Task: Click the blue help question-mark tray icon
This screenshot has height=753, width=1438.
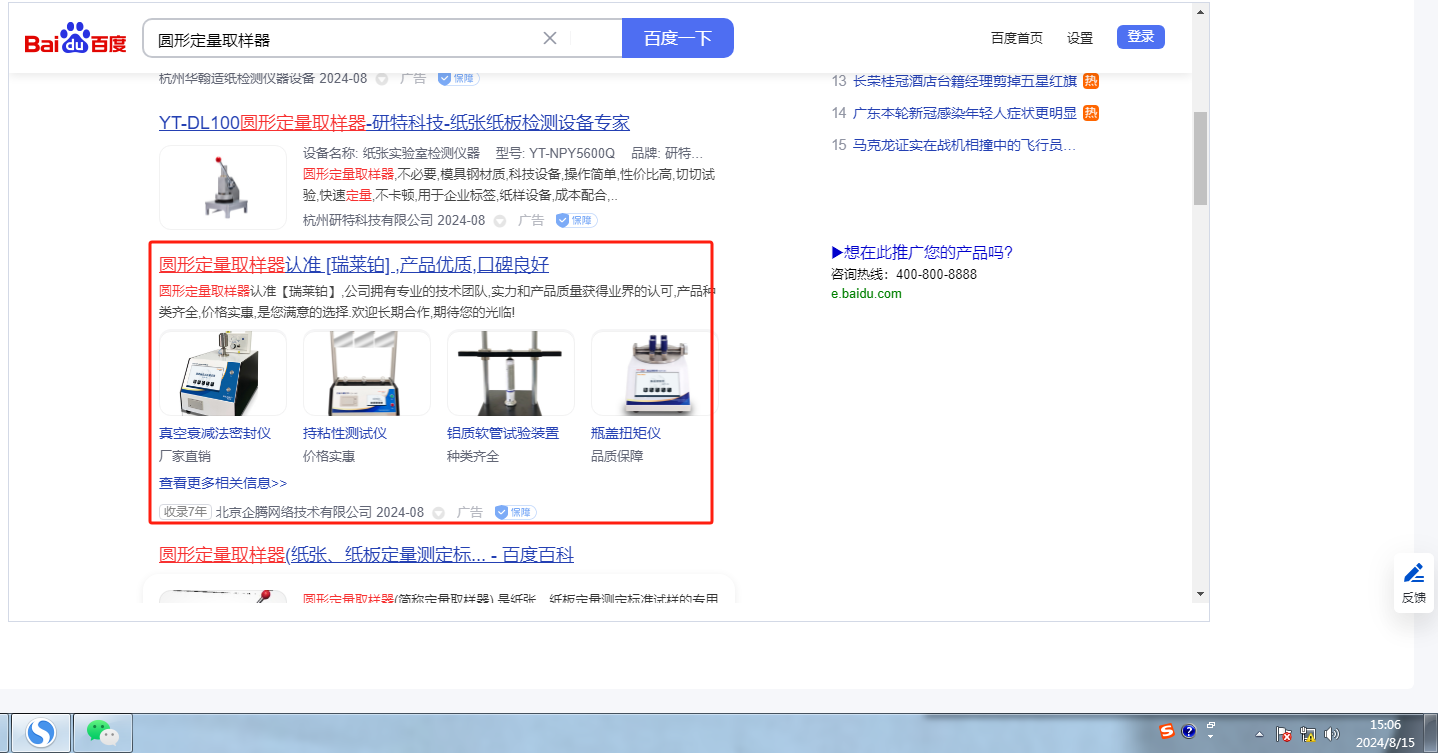Action: pos(1189,731)
